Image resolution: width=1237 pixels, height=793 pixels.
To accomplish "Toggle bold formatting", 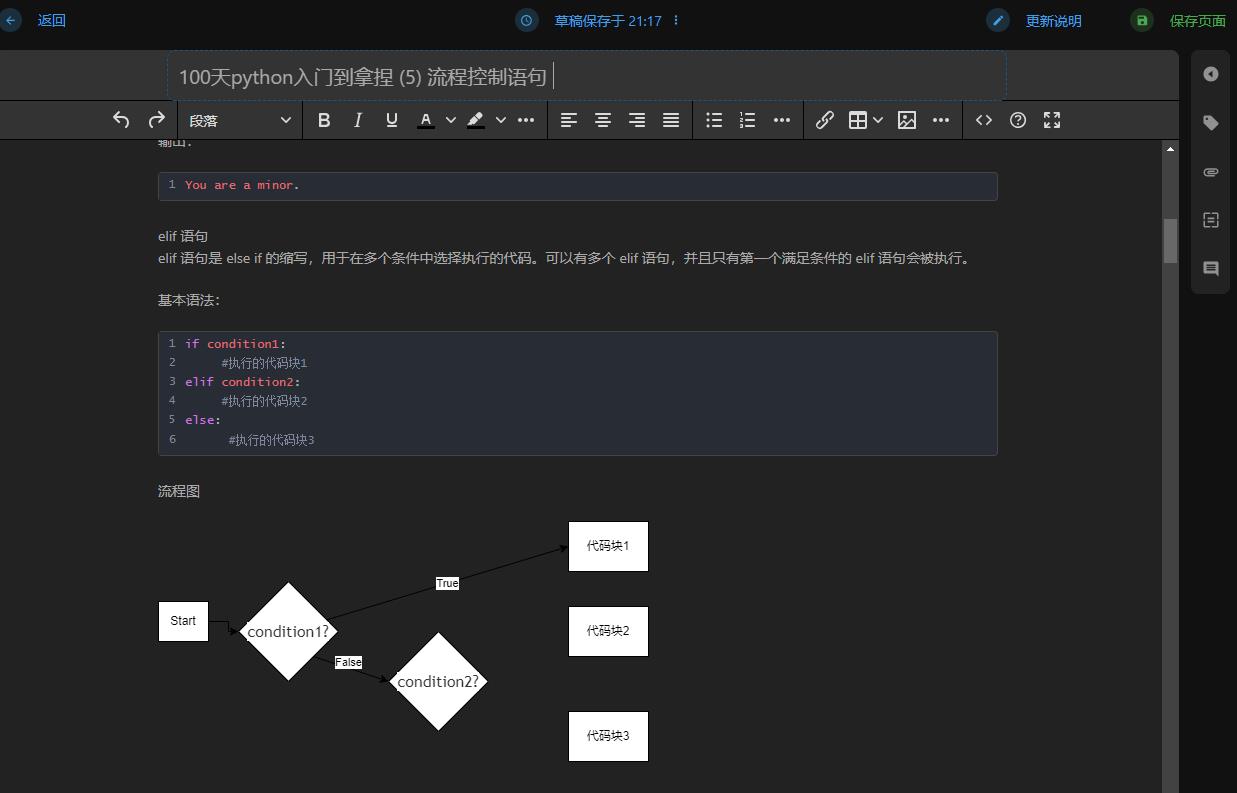I will click(323, 120).
